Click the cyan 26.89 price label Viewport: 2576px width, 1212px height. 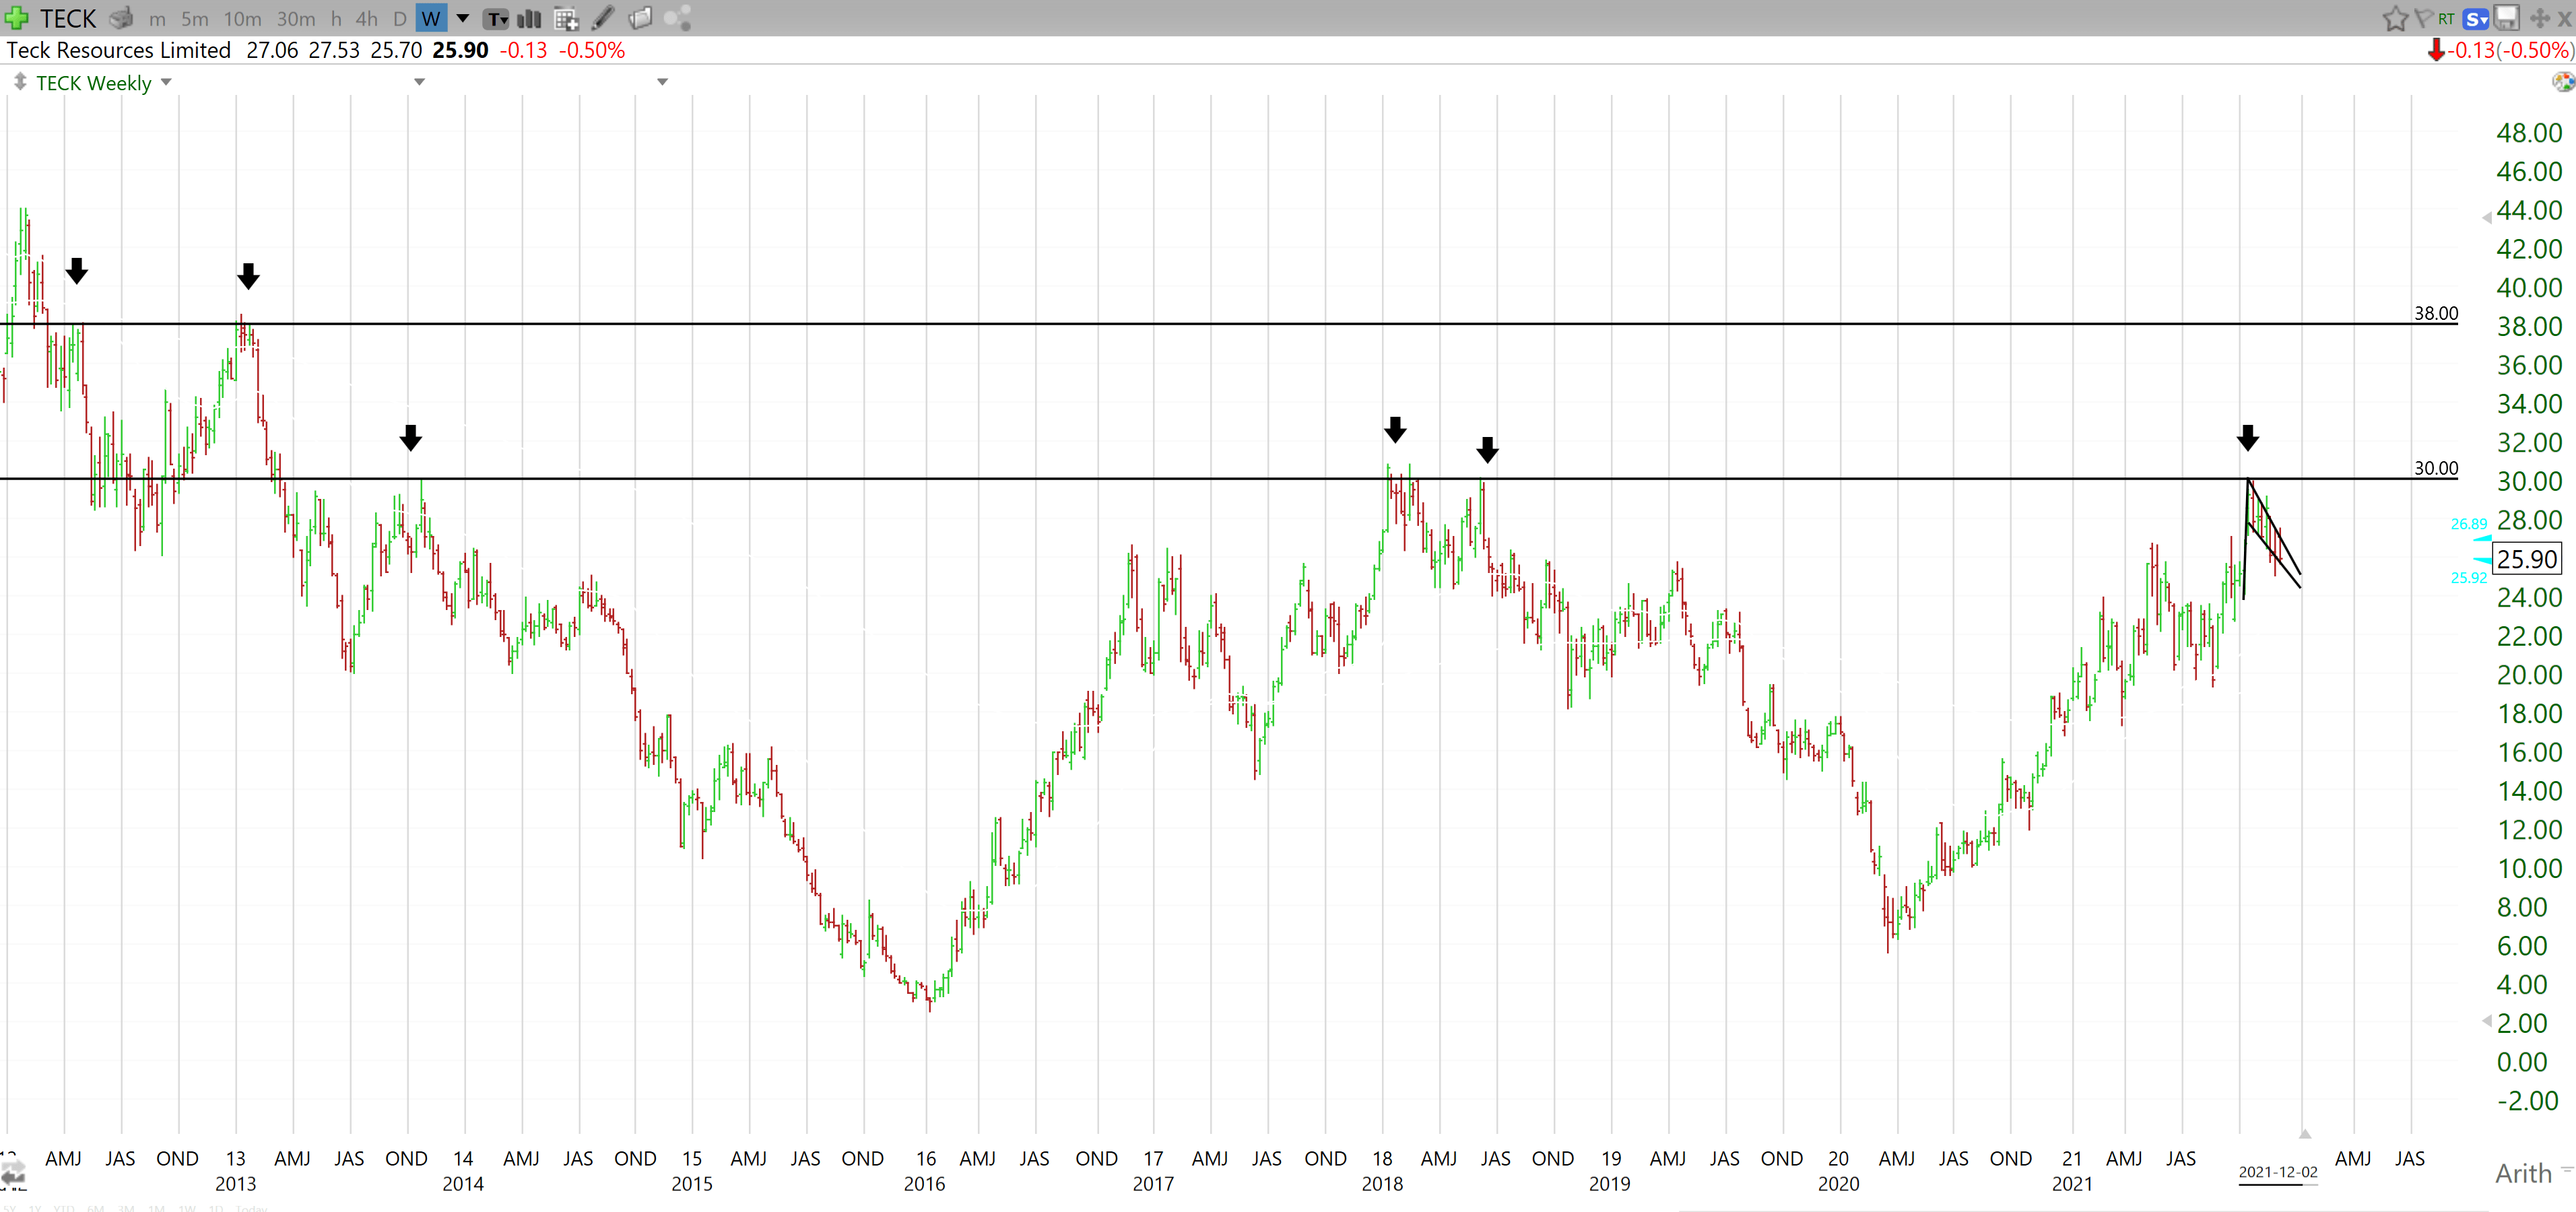[2469, 524]
